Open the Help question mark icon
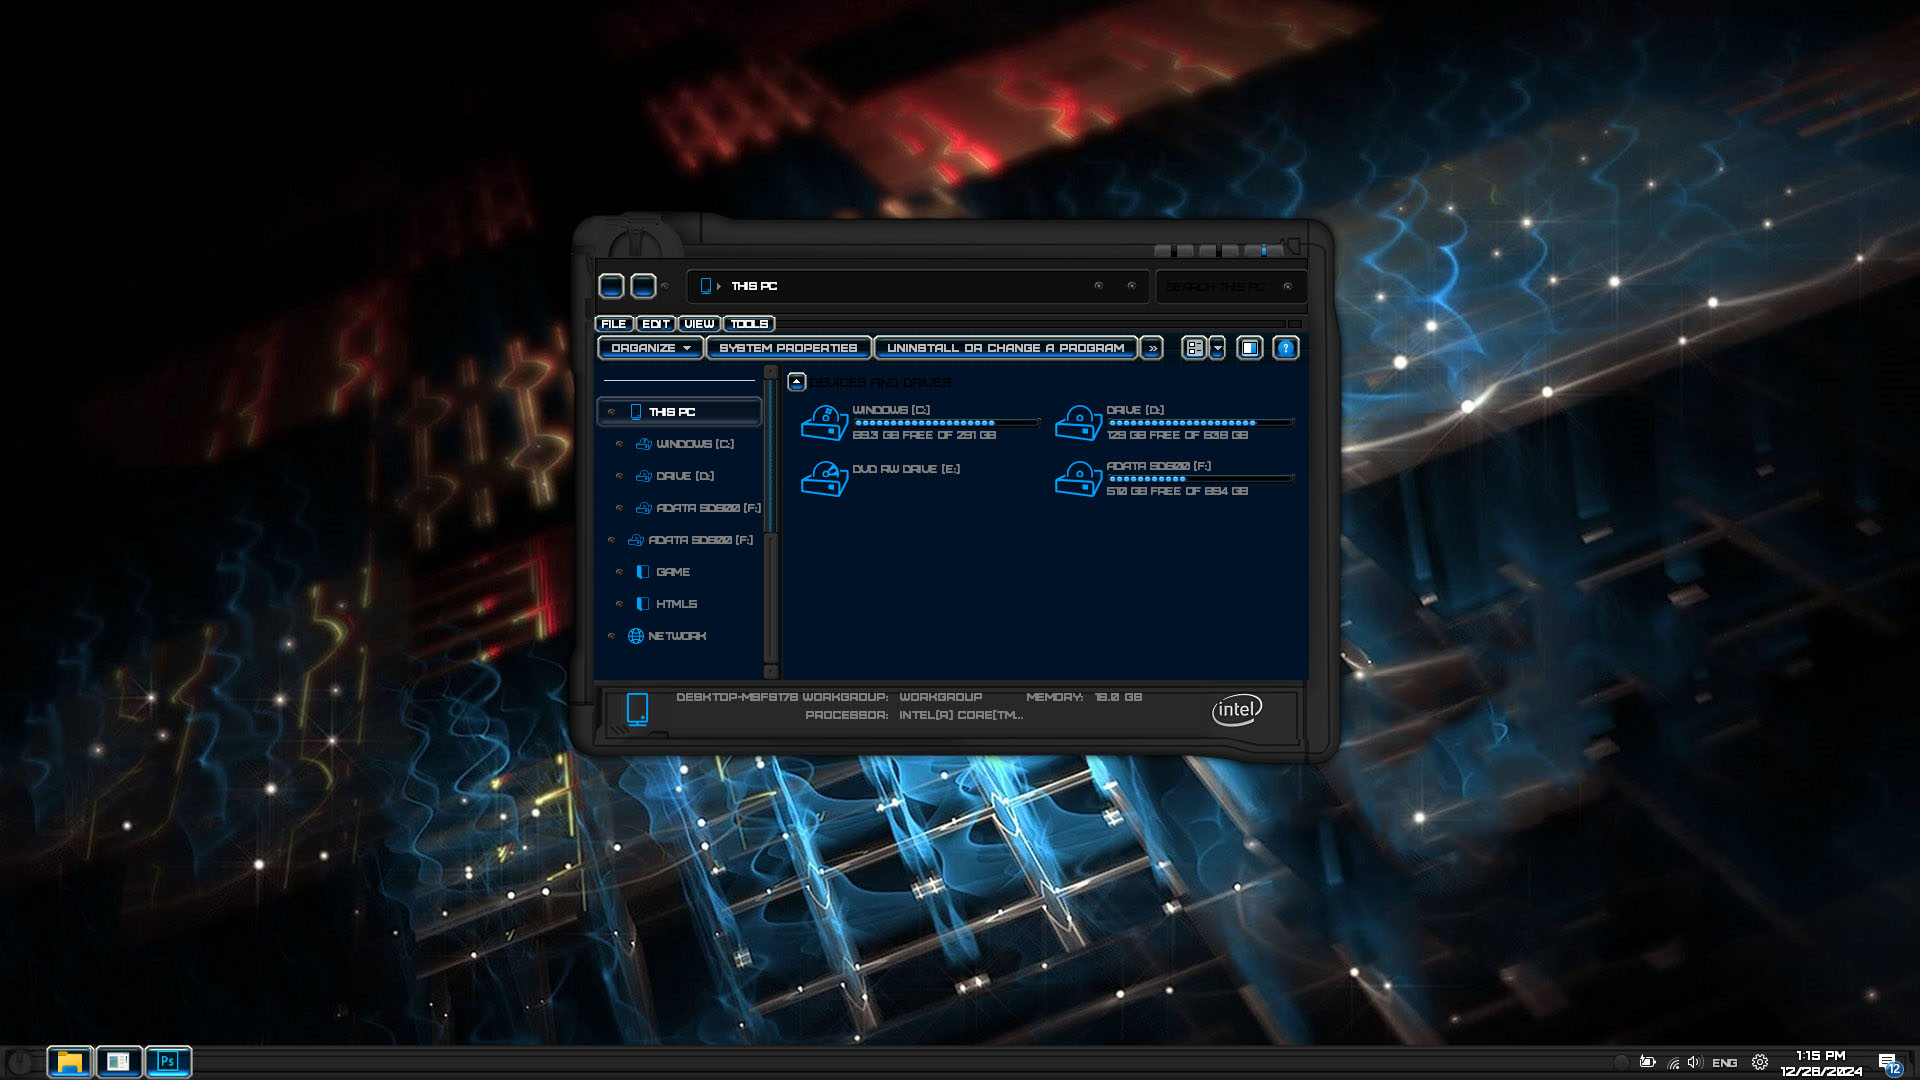The width and height of the screenshot is (1920, 1080). [x=1285, y=348]
